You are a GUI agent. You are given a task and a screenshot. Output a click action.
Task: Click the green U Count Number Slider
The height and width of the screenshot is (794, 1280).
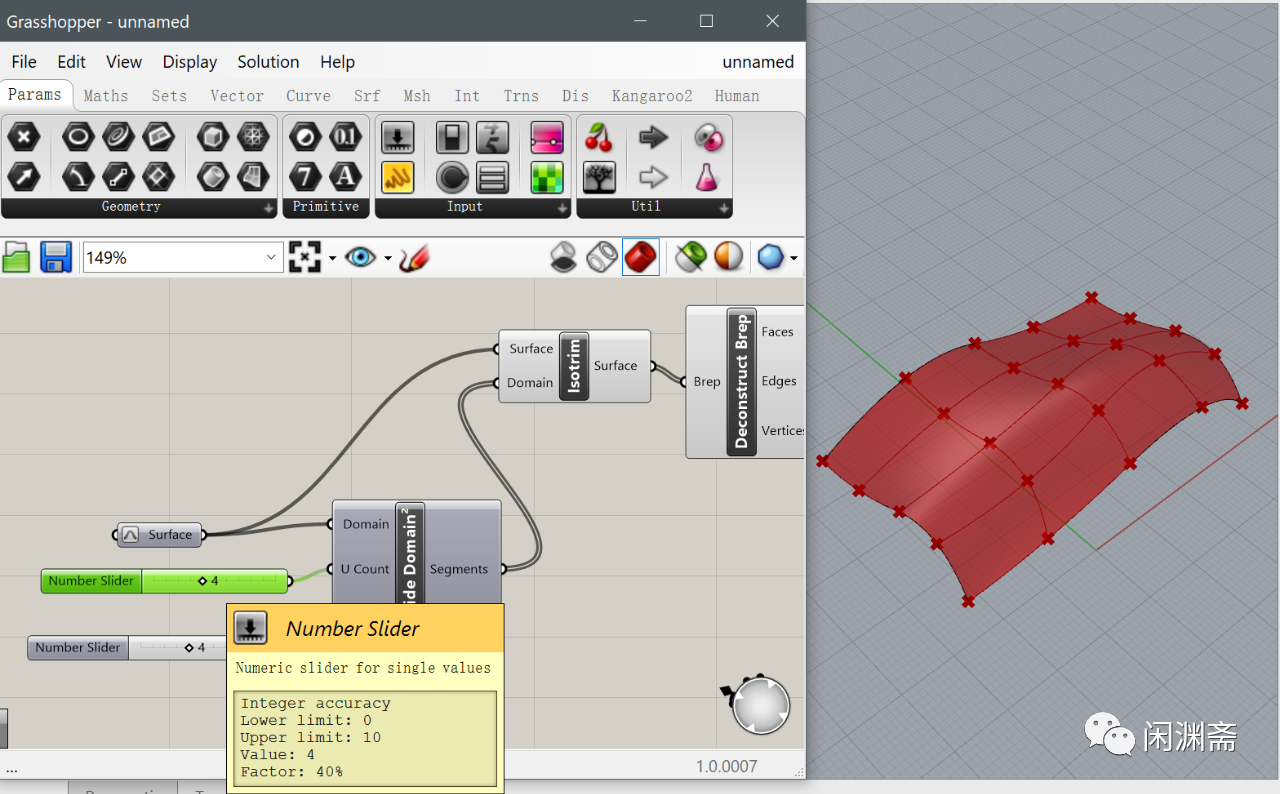[x=165, y=581]
